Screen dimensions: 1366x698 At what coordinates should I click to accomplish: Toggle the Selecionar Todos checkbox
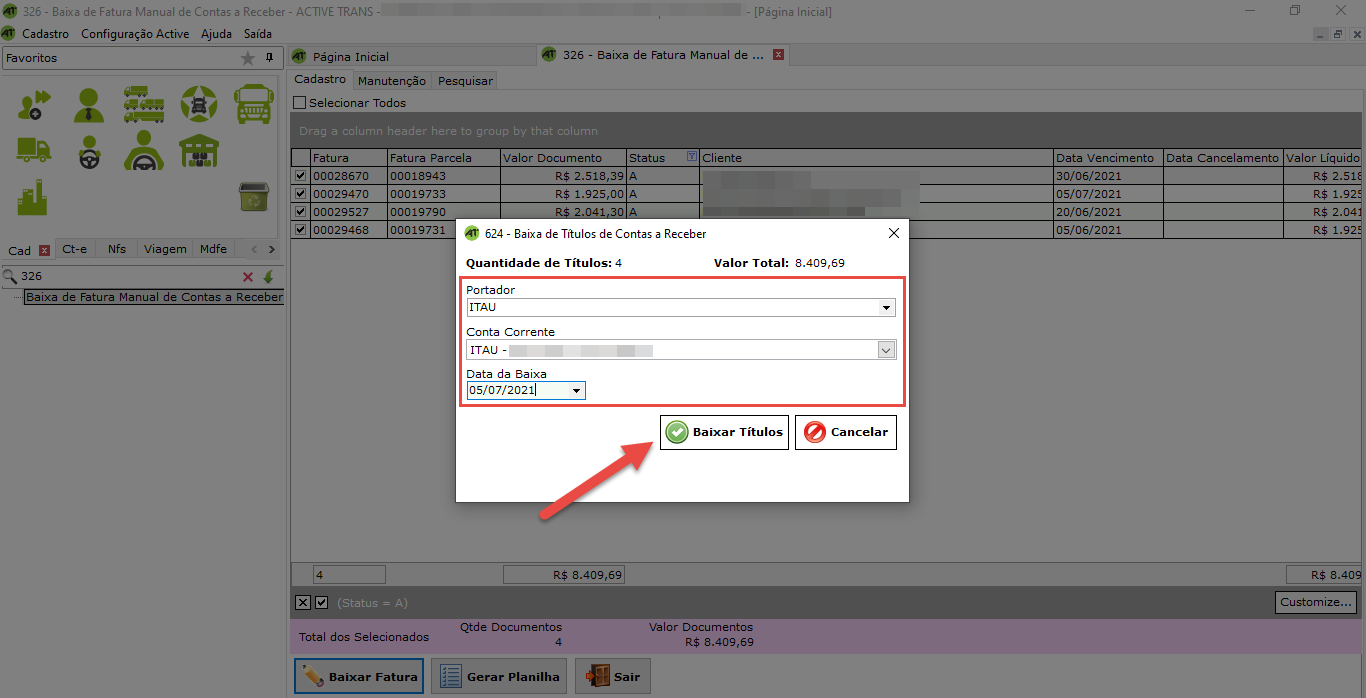[299, 103]
